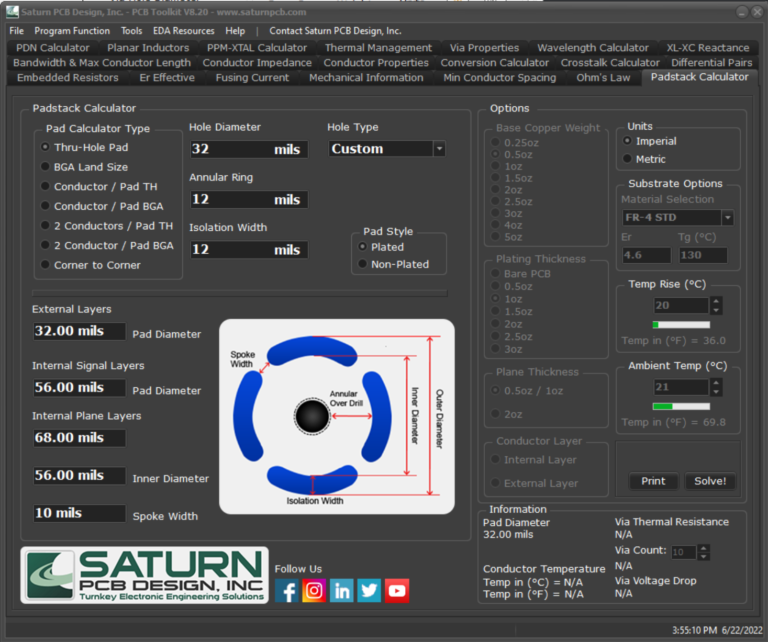Select the BGA Land Size radio button

[x=45, y=167]
